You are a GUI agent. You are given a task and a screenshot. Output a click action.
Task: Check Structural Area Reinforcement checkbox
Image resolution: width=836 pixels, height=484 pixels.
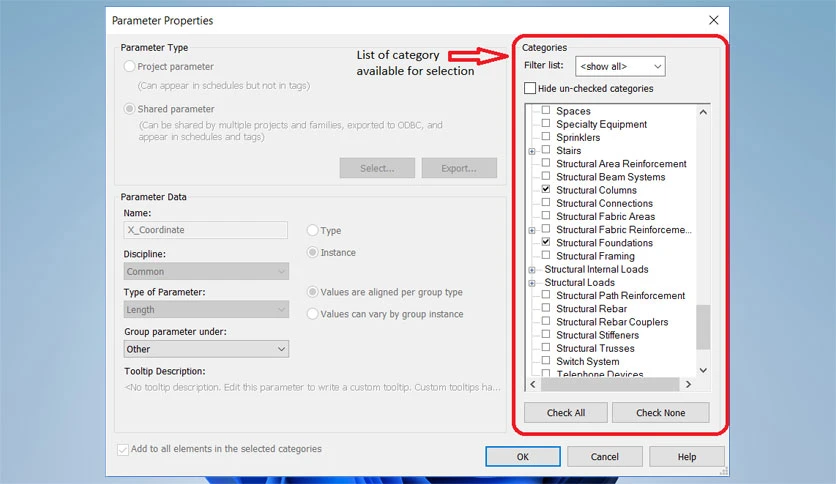(545, 163)
